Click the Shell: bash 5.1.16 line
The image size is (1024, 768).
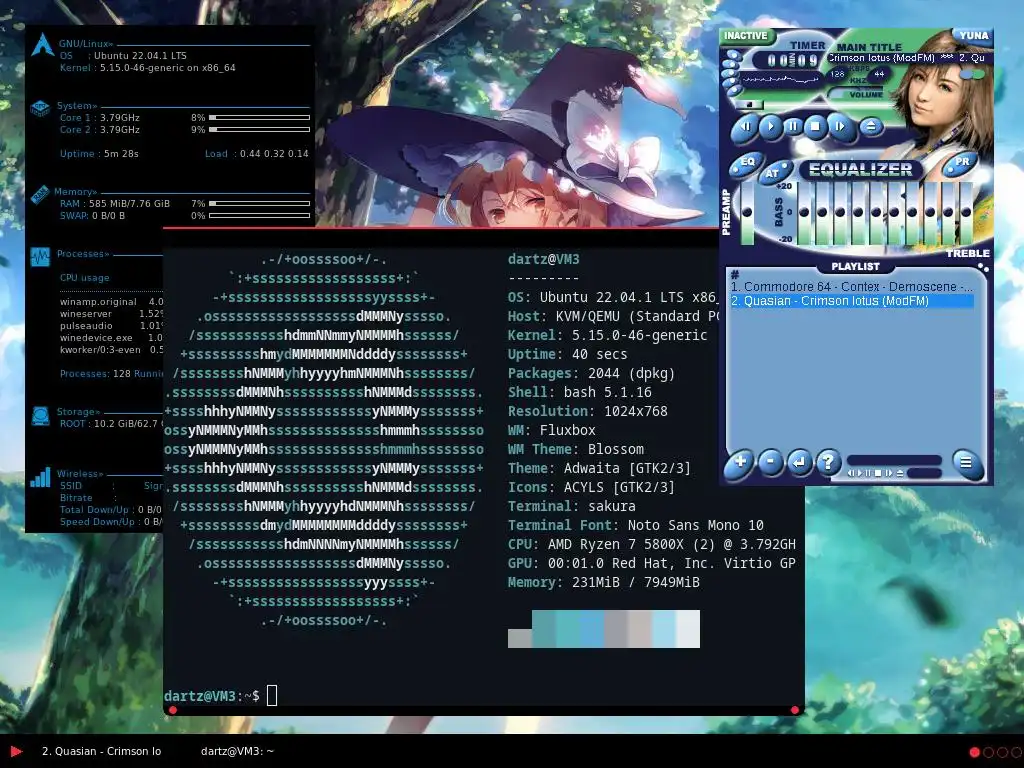click(x=580, y=392)
